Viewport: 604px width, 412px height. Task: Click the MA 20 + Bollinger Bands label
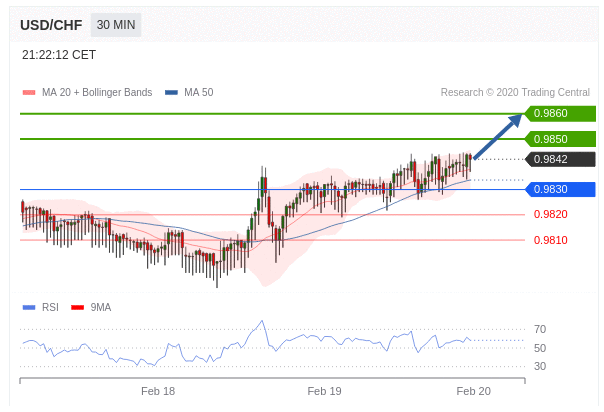point(97,92)
